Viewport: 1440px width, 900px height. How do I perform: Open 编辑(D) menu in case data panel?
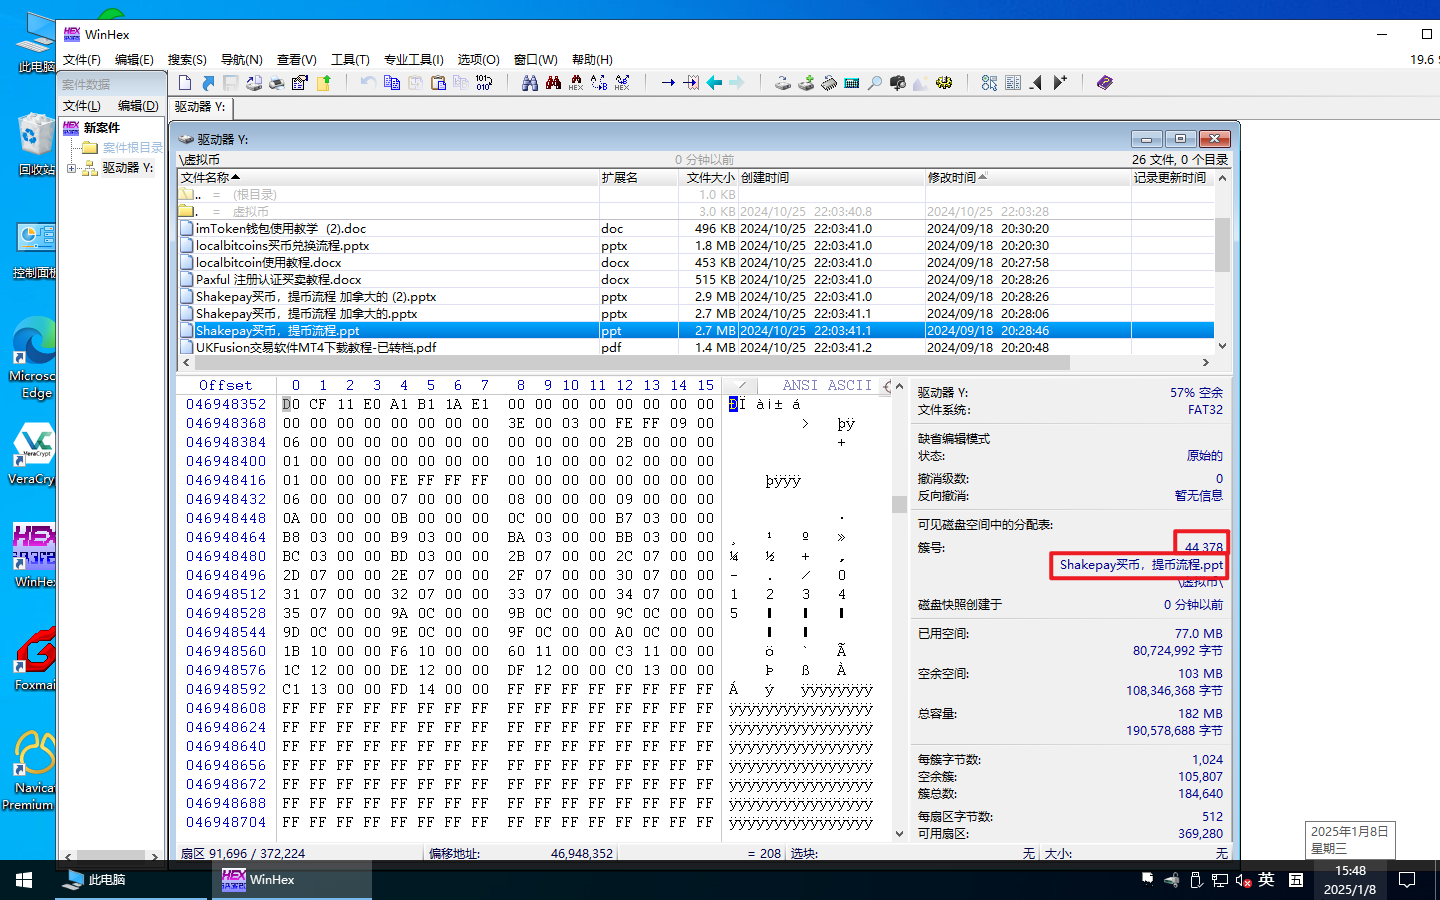(x=138, y=106)
